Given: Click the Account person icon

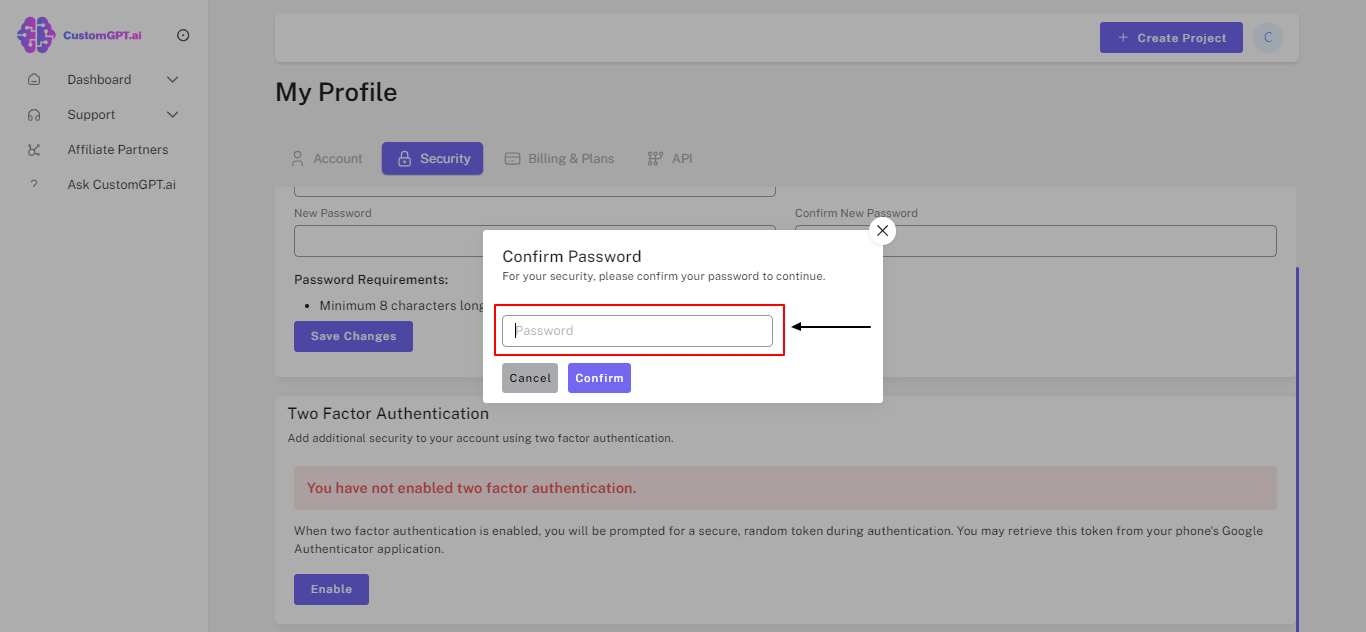Looking at the screenshot, I should [x=297, y=158].
